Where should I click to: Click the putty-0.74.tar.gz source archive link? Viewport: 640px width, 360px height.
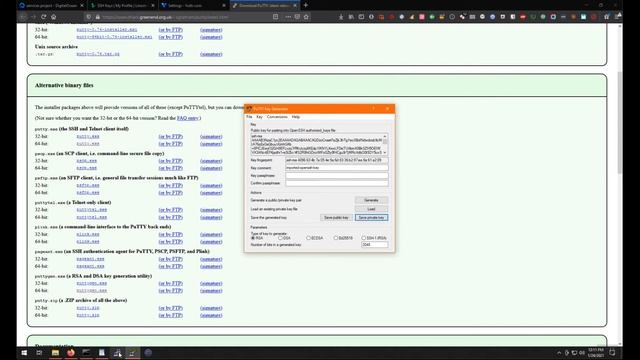point(98,54)
